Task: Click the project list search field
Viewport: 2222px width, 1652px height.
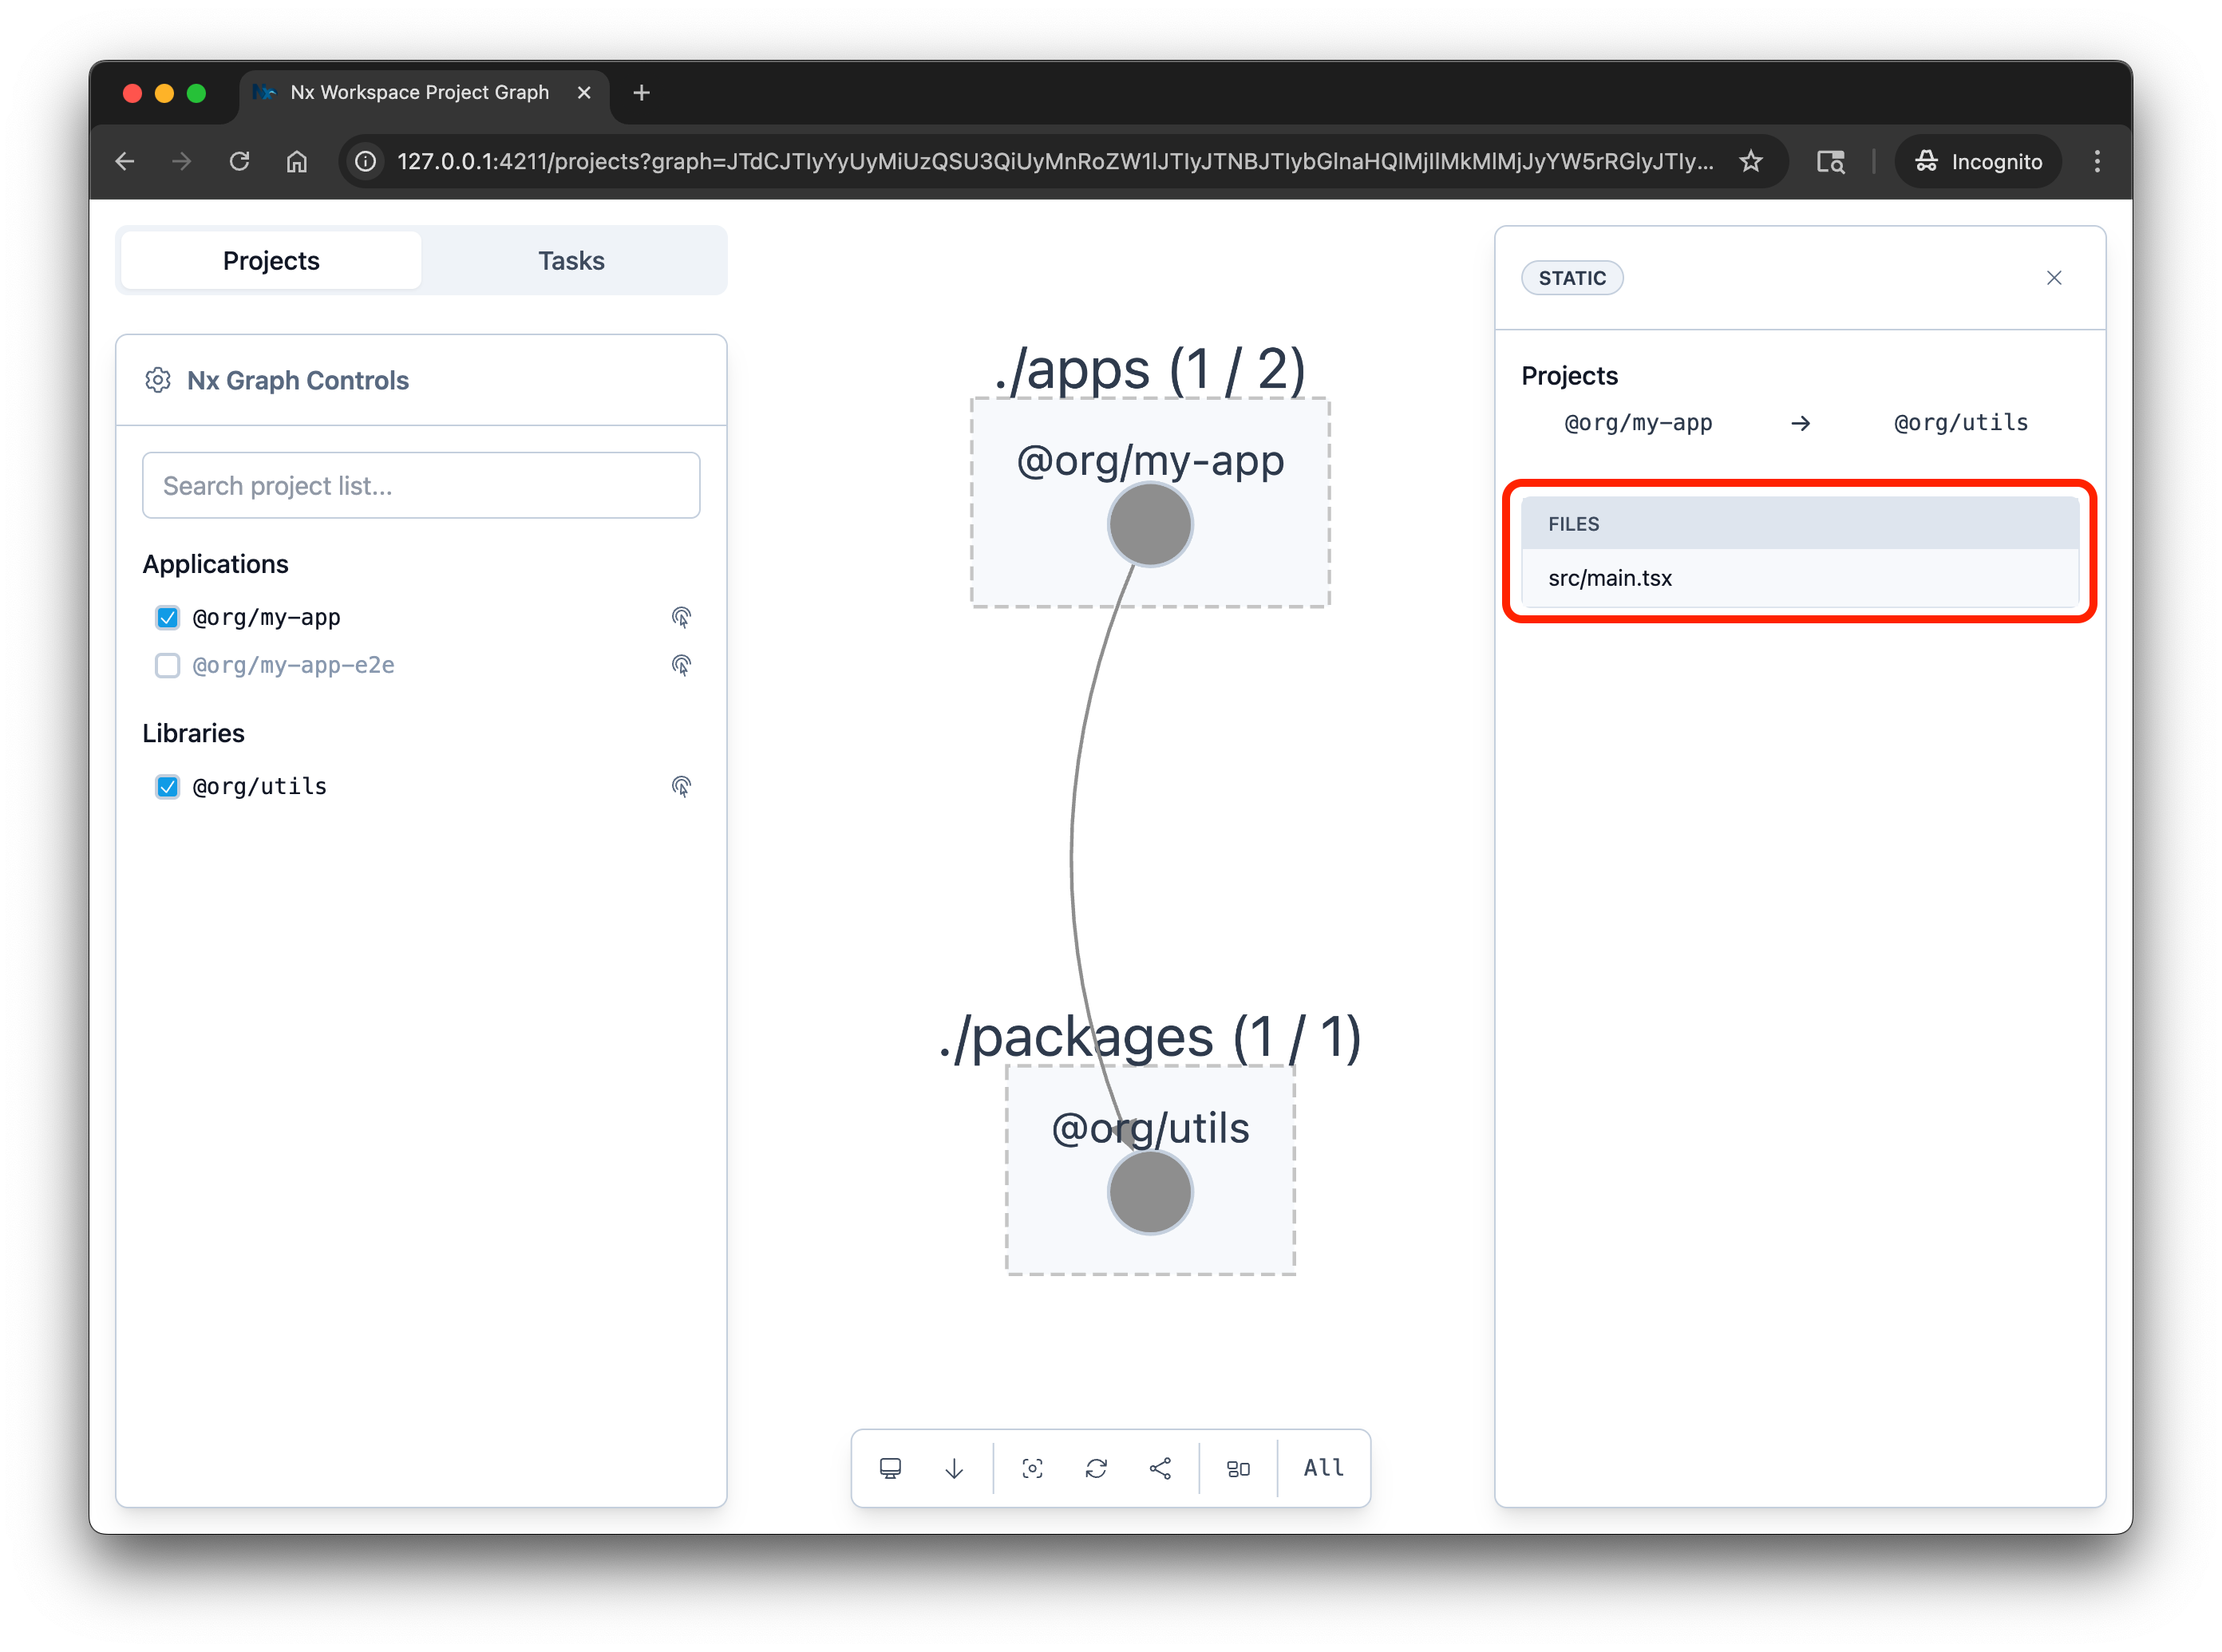Action: [421, 485]
